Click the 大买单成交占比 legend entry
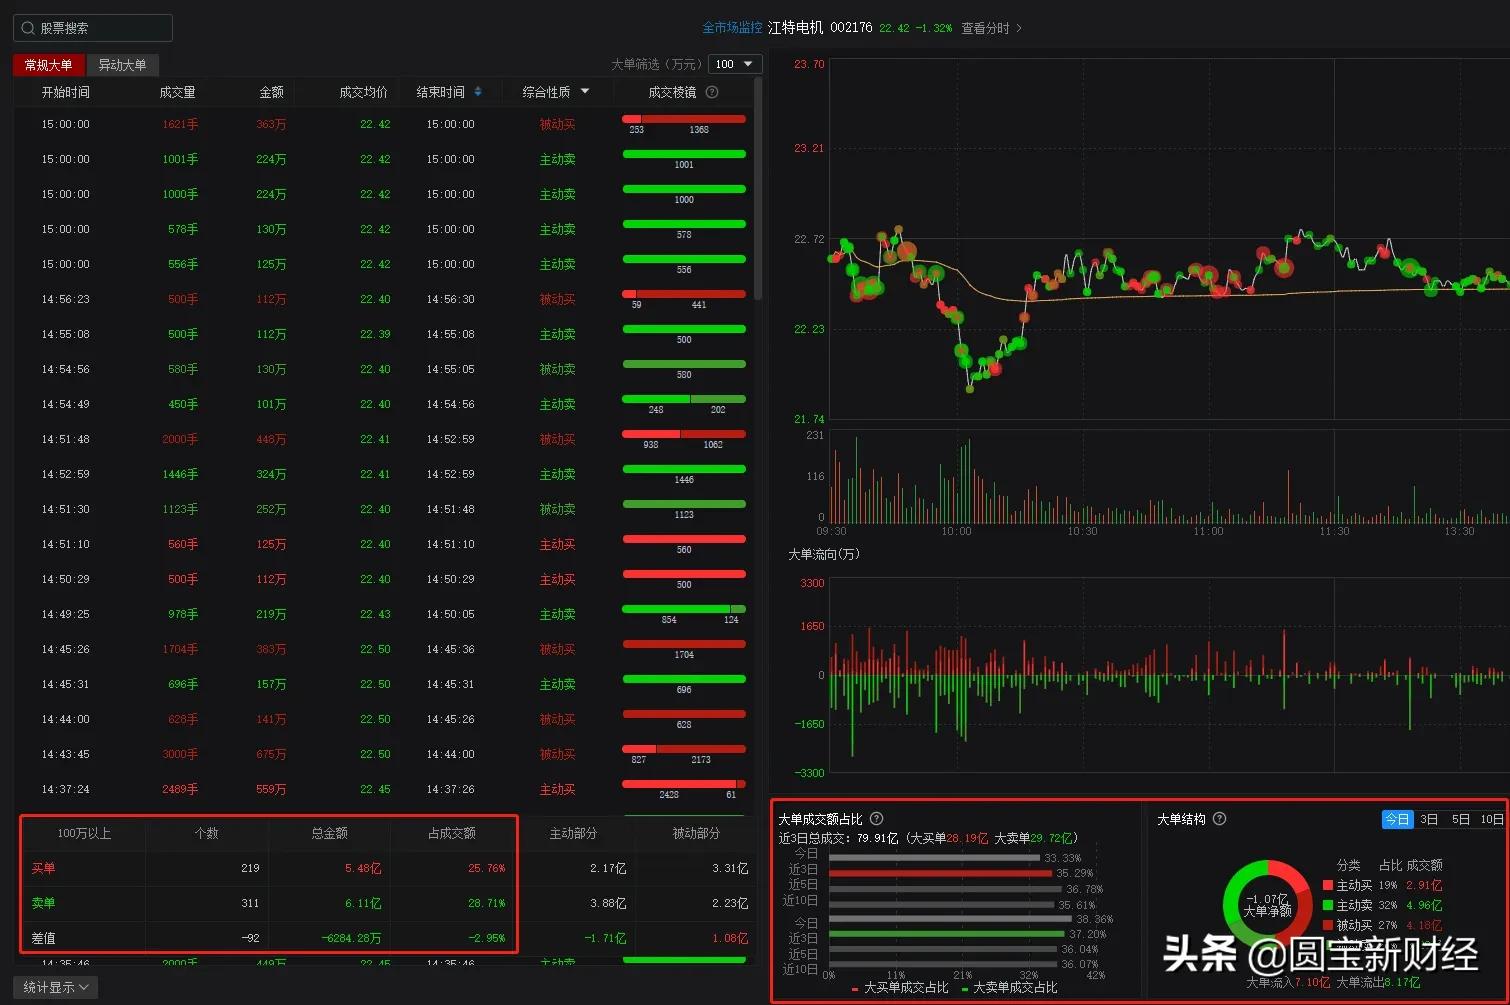The image size is (1510, 1005). click(900, 988)
